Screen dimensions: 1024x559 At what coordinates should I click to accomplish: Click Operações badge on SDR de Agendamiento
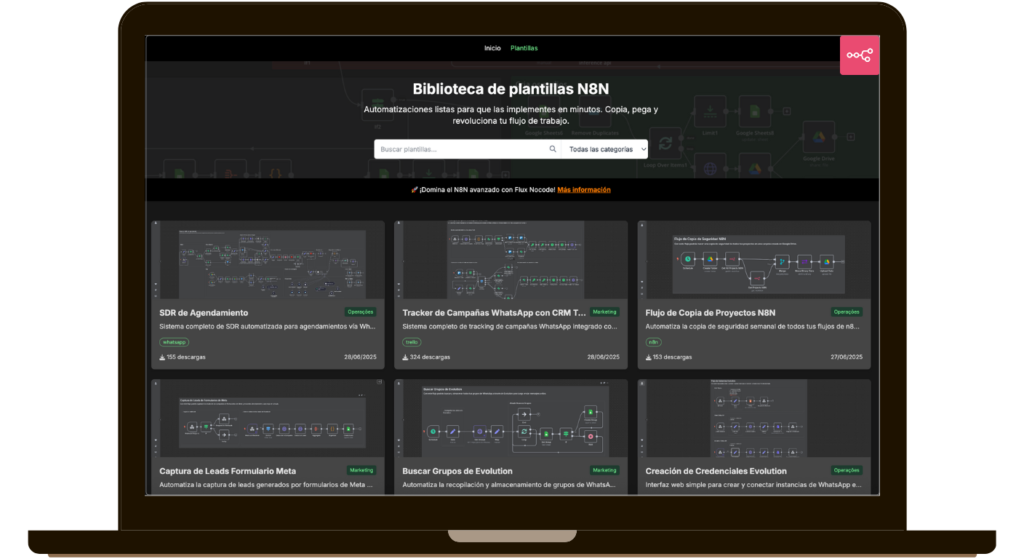(361, 312)
